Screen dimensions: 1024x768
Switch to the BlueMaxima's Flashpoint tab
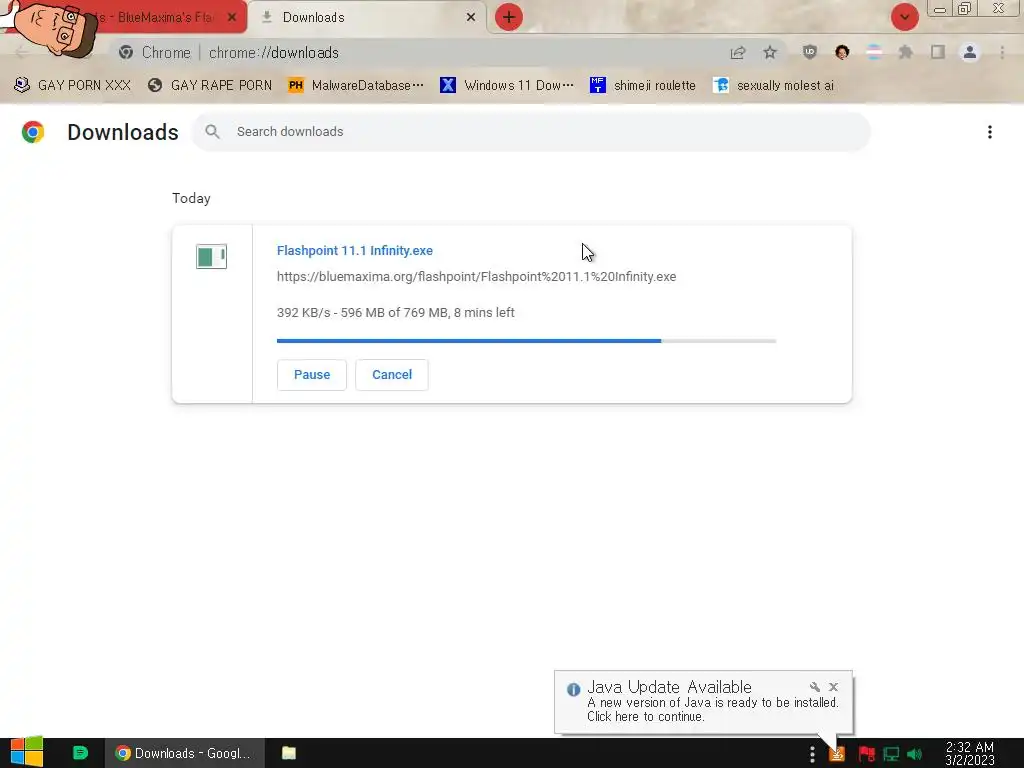pos(157,17)
